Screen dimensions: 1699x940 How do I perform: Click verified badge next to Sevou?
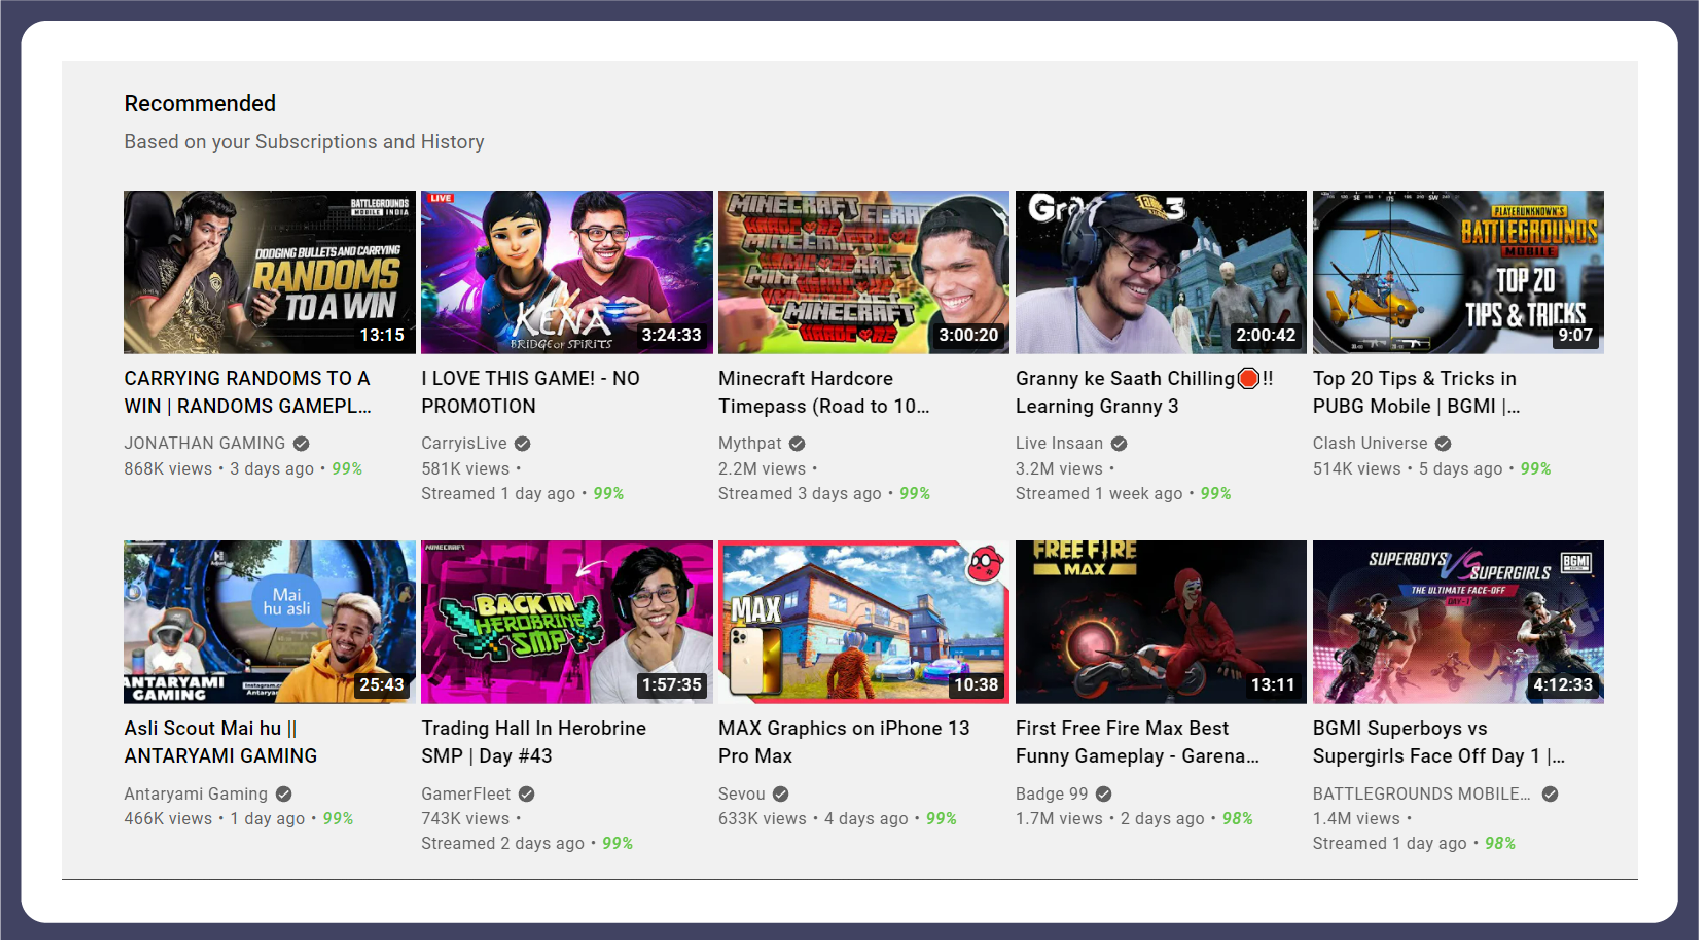pos(781,794)
